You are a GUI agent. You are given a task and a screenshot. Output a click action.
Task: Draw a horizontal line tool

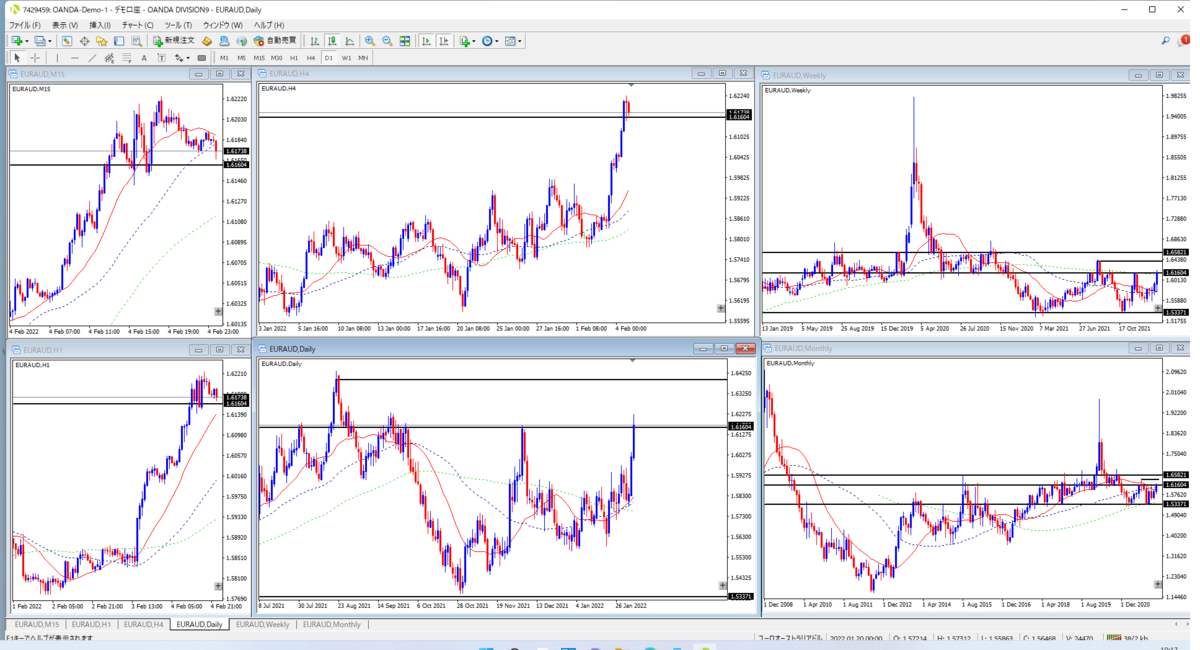tap(75, 58)
